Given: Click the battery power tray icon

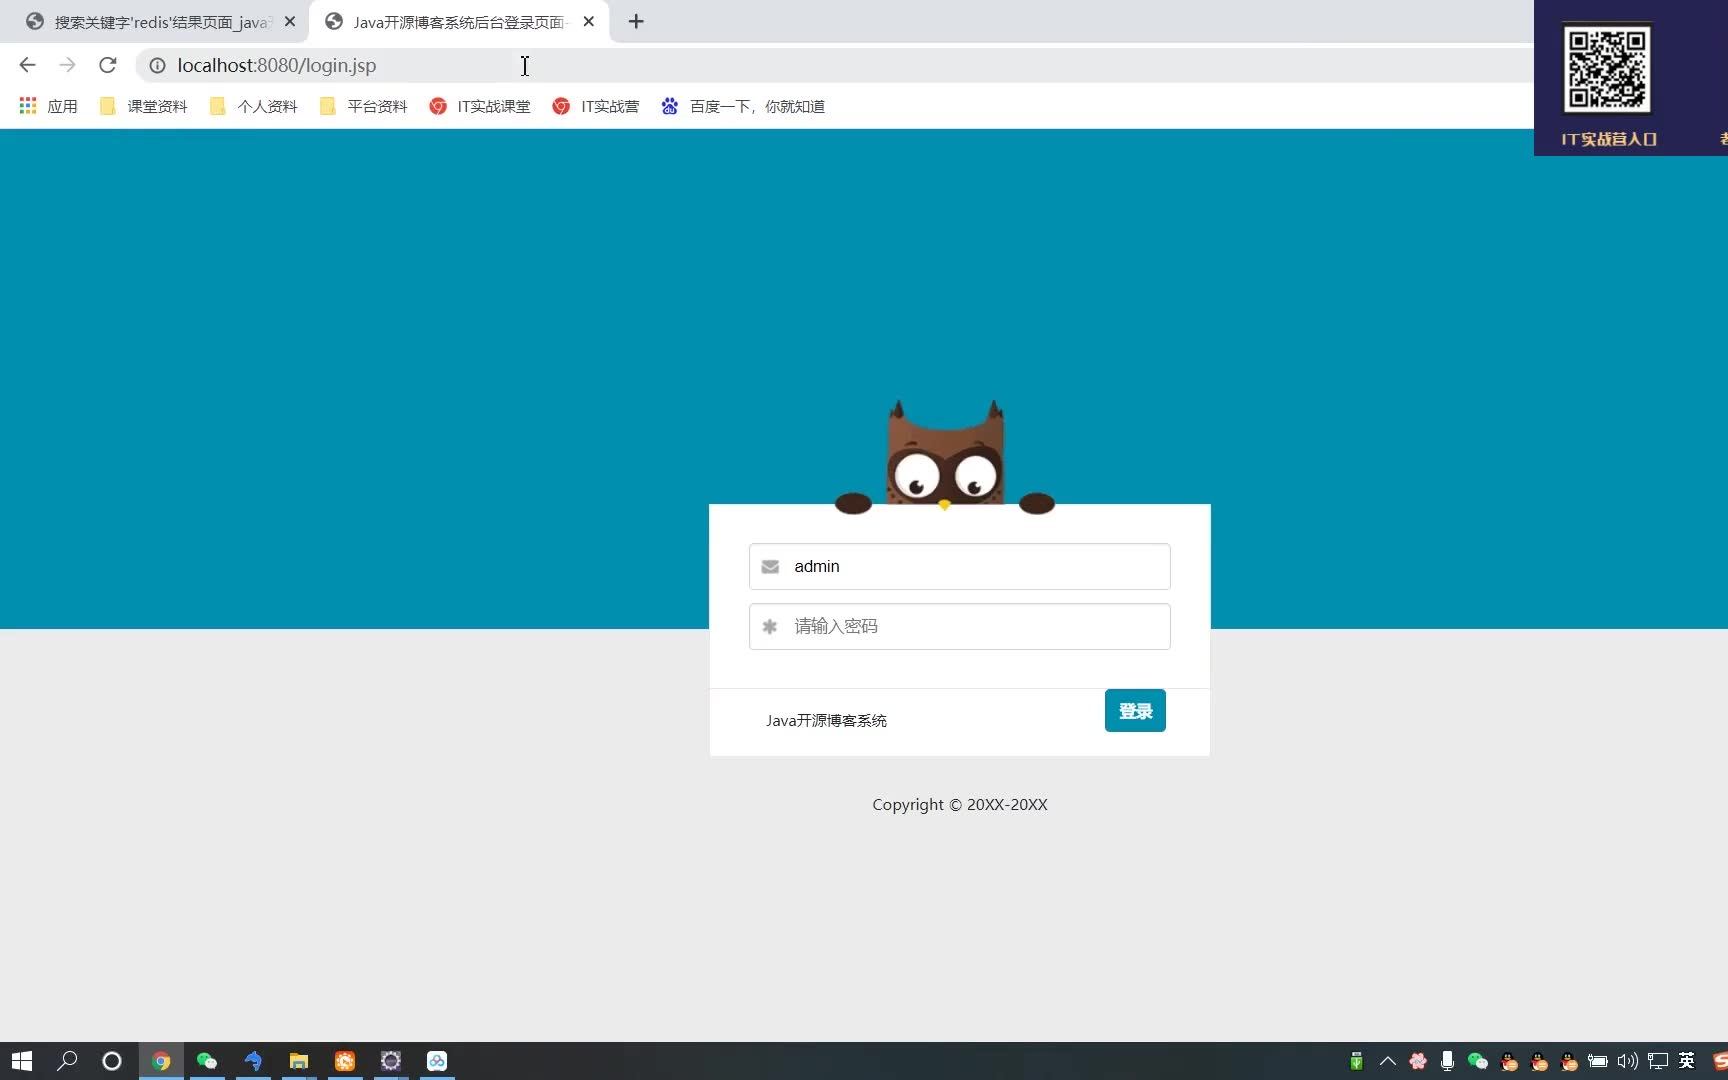Looking at the screenshot, I should (1598, 1061).
